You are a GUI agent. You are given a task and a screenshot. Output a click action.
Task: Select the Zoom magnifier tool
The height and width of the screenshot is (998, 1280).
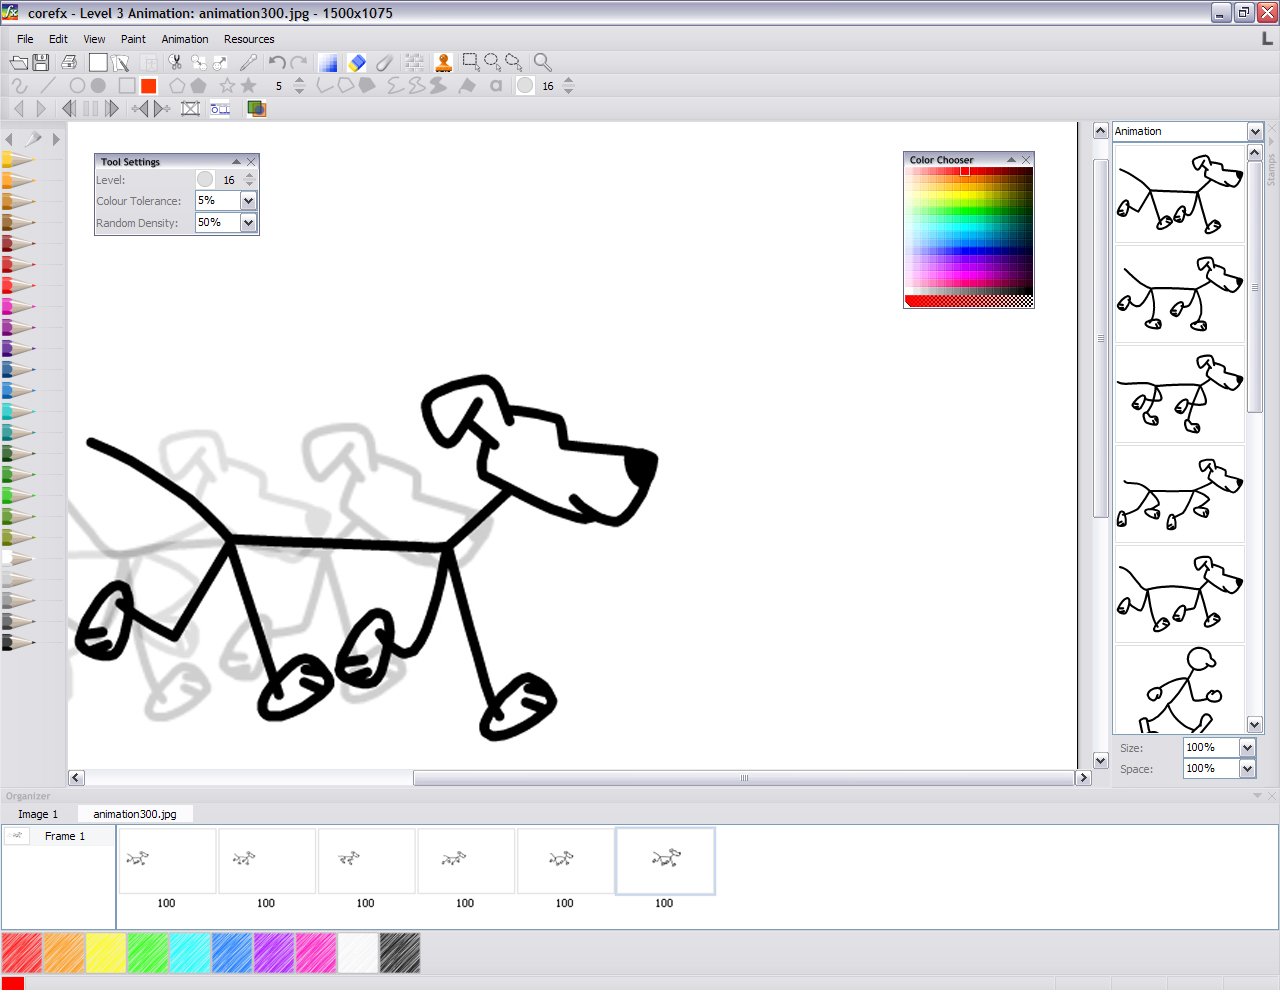click(543, 62)
